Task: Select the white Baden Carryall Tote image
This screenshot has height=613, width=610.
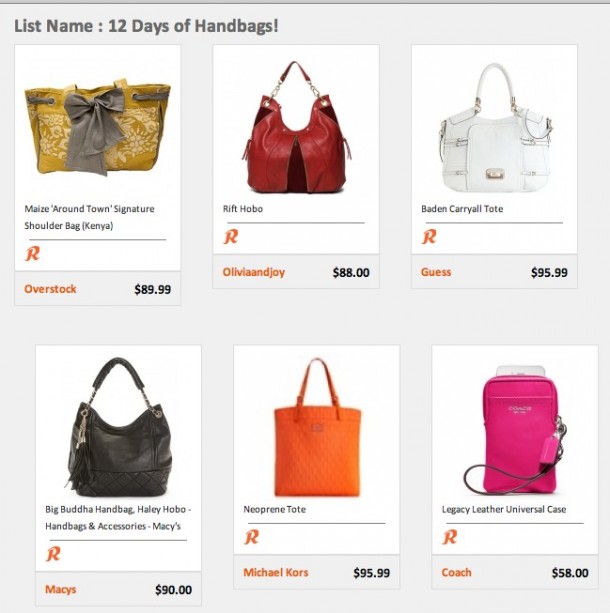Action: coord(495,128)
